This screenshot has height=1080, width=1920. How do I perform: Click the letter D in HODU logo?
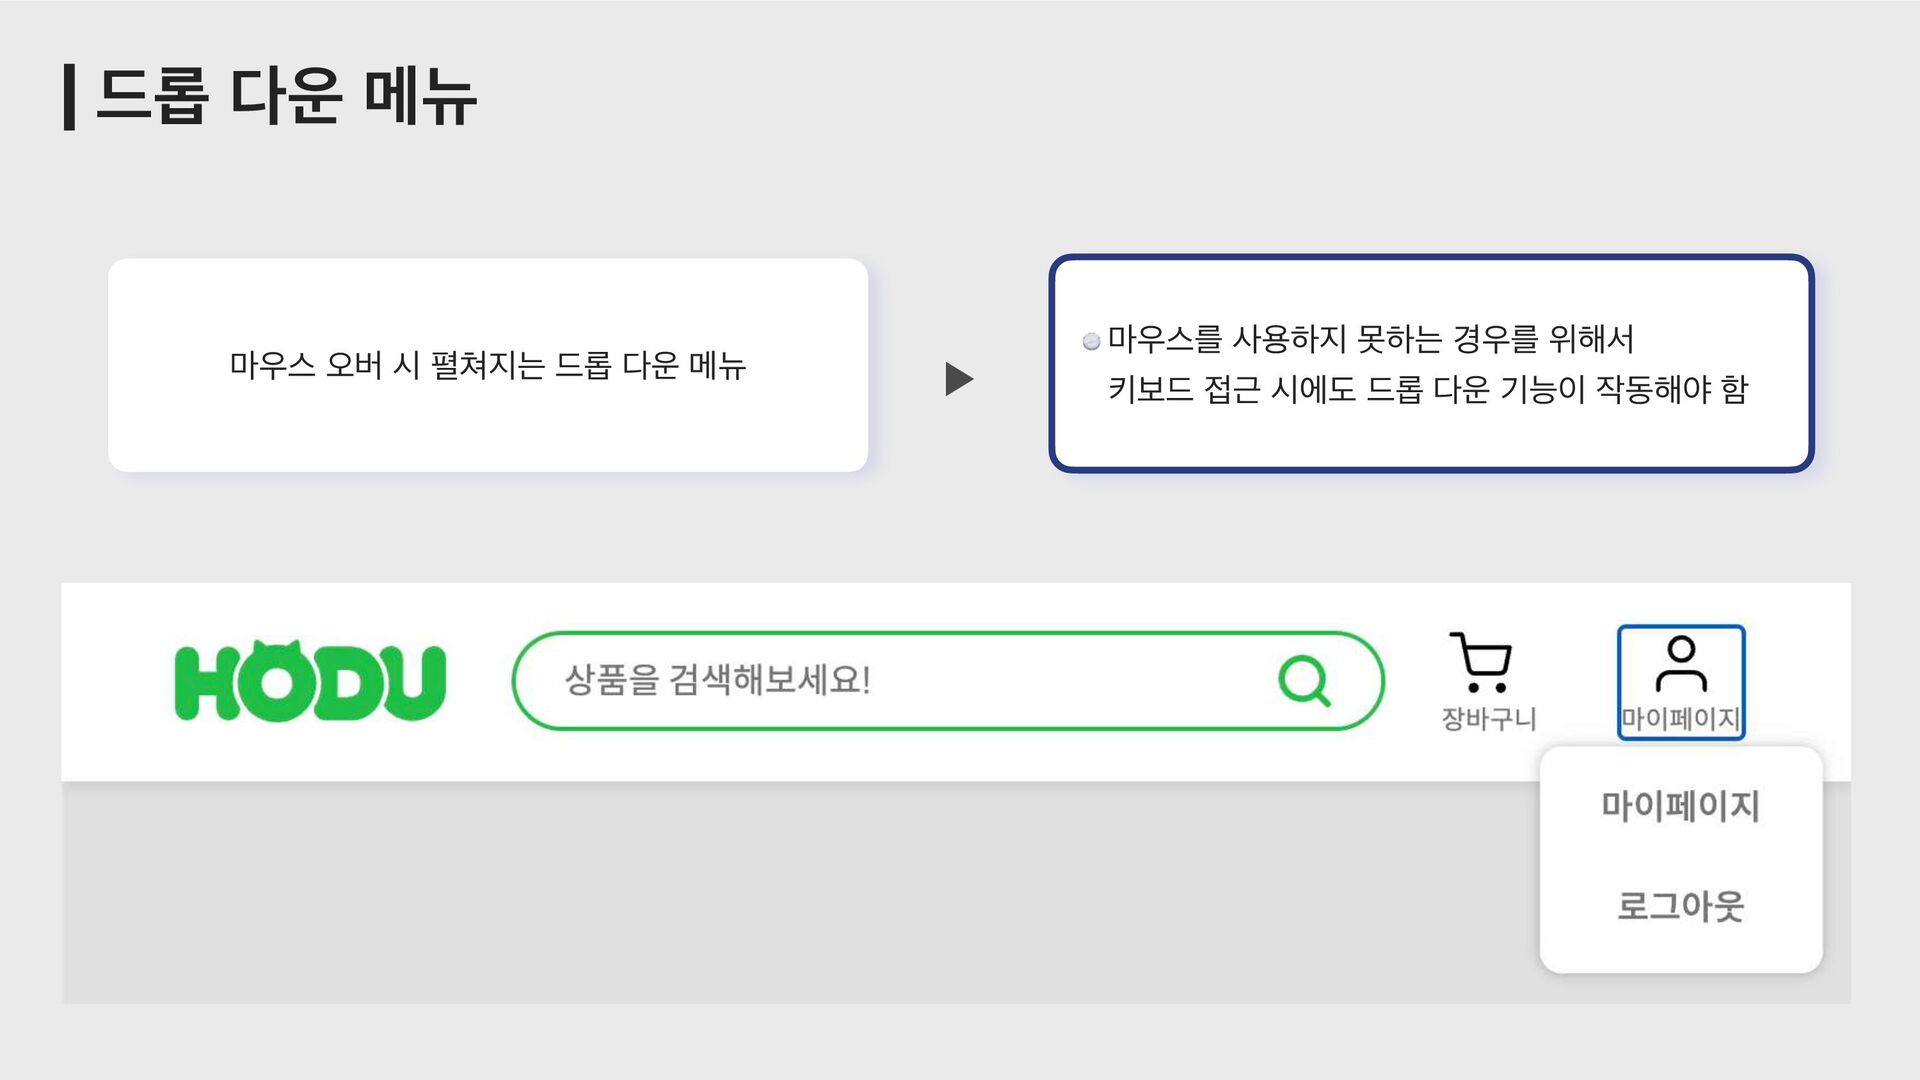[345, 683]
